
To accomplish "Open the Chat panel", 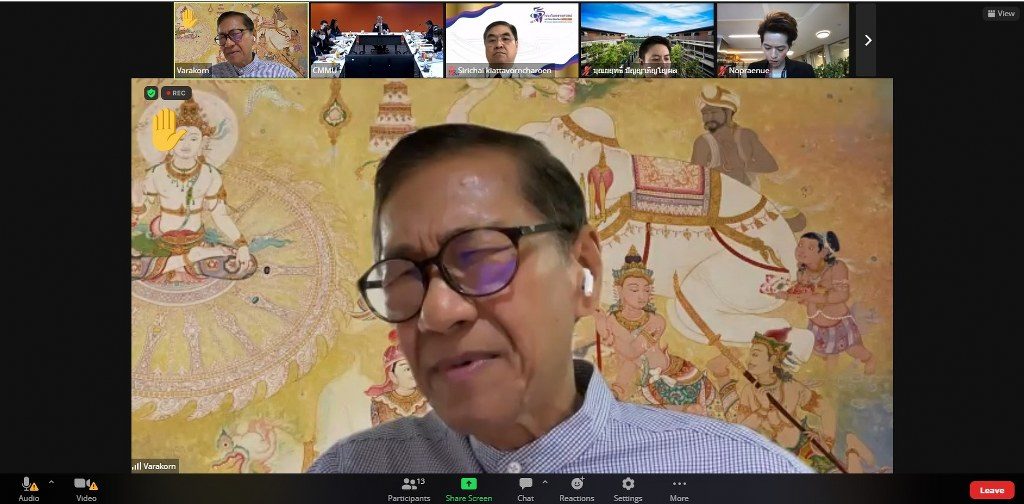I will 526,488.
